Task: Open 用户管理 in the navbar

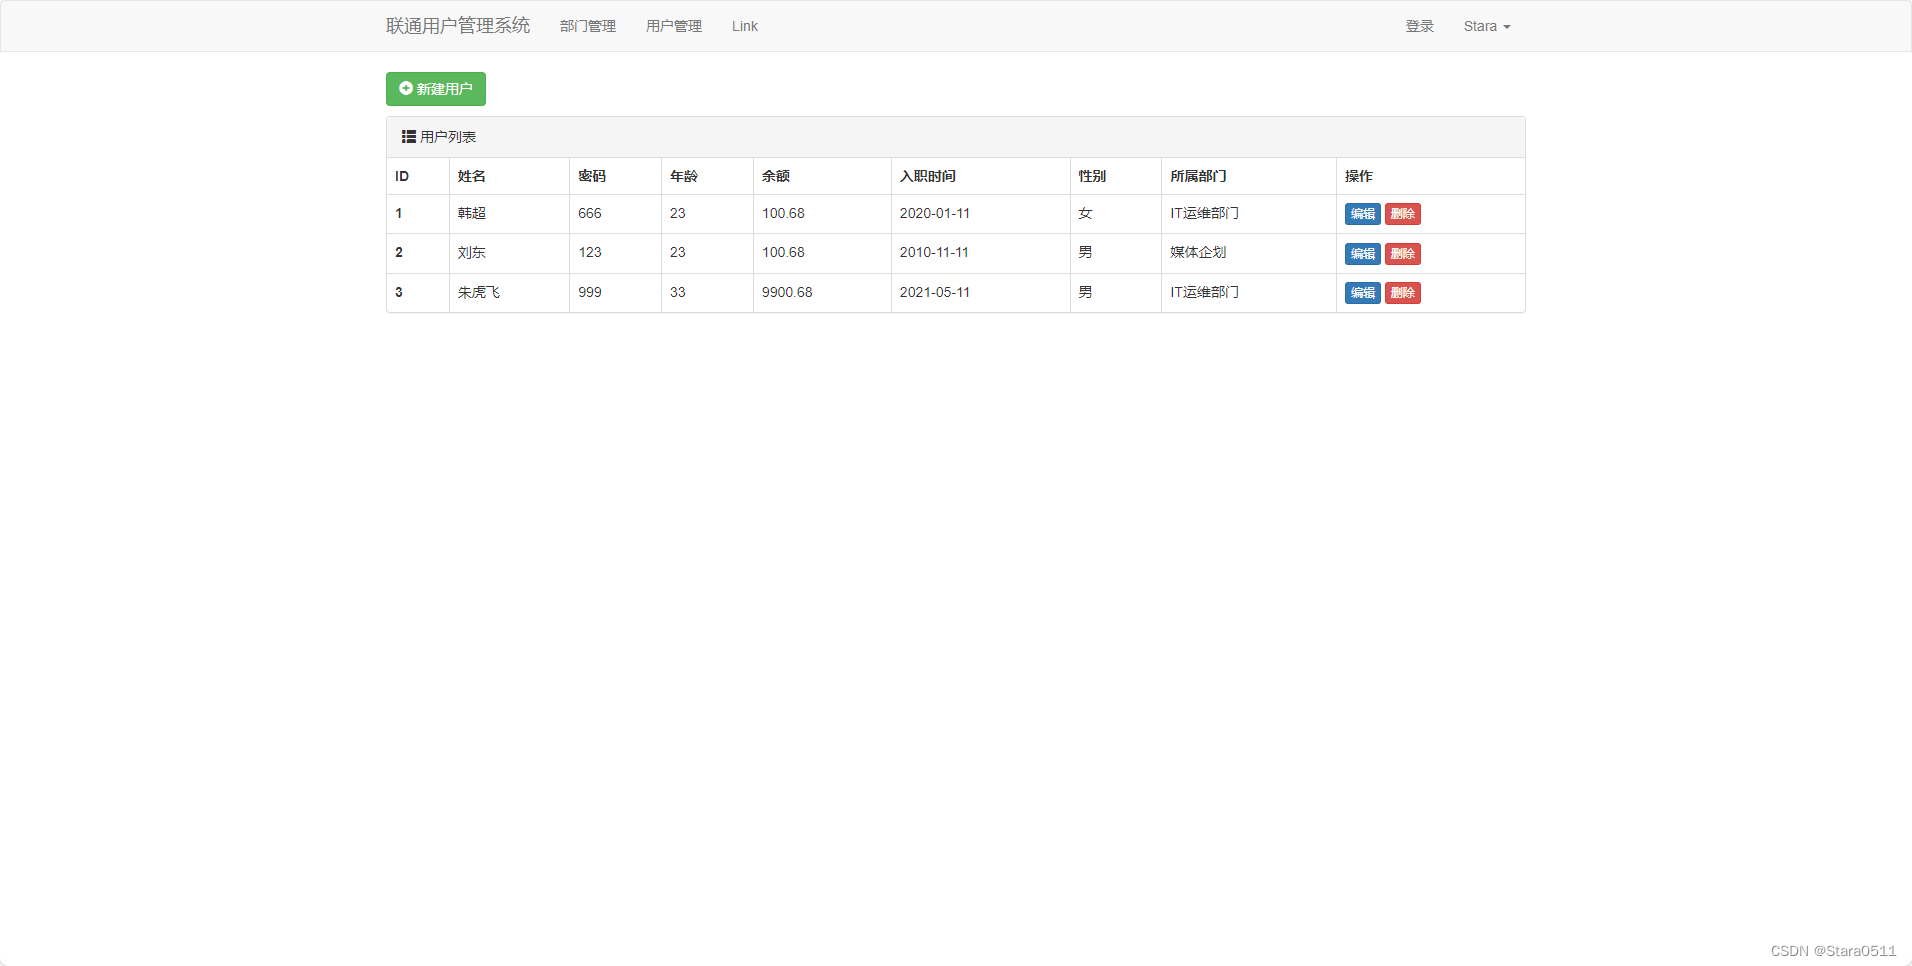Action: pyautogui.click(x=674, y=26)
